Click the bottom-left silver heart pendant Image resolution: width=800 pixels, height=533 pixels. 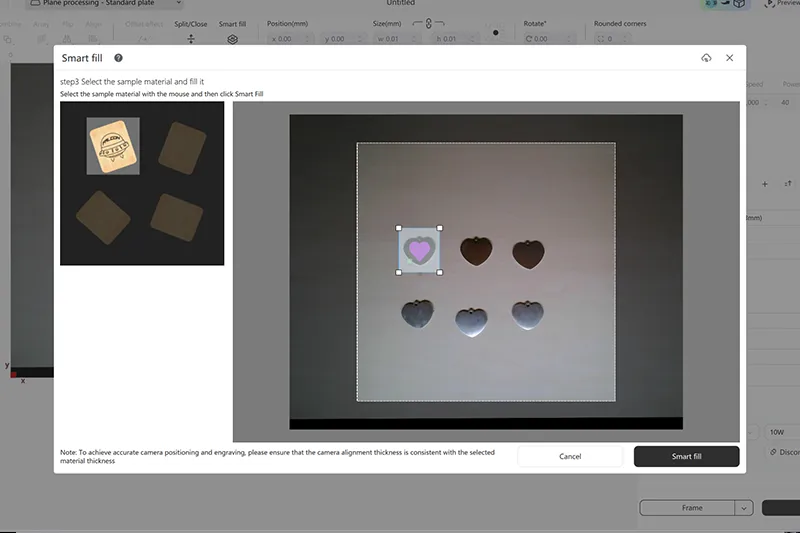(416, 314)
